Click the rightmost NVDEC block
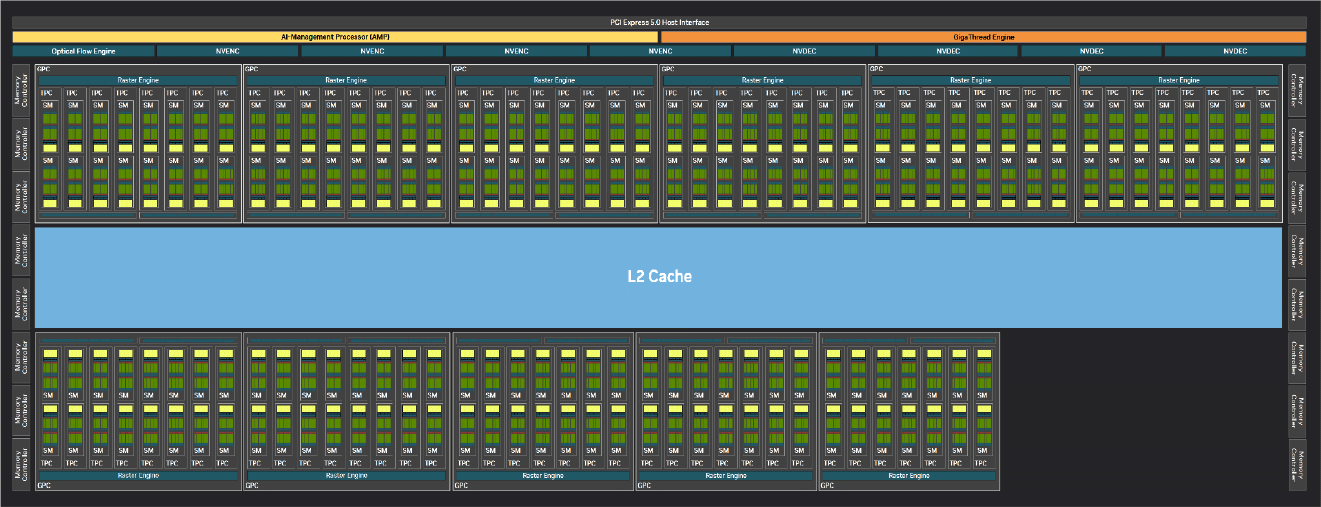Viewport: 1321px width, 507px height. click(x=1235, y=50)
